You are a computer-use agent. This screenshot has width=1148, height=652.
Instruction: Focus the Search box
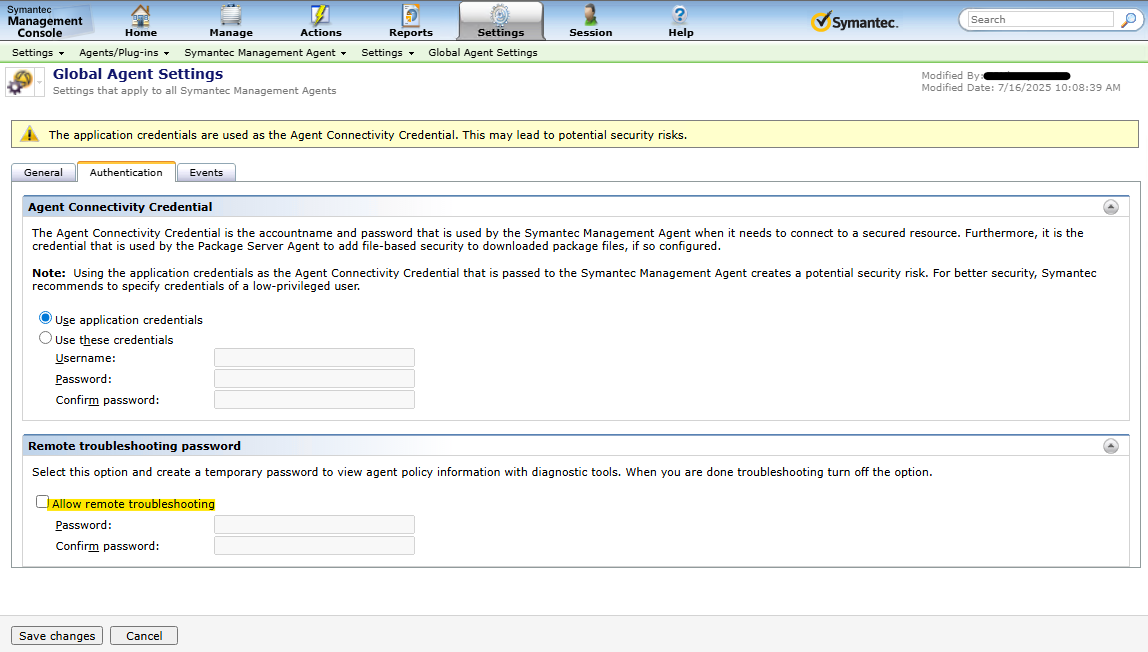(1040, 20)
